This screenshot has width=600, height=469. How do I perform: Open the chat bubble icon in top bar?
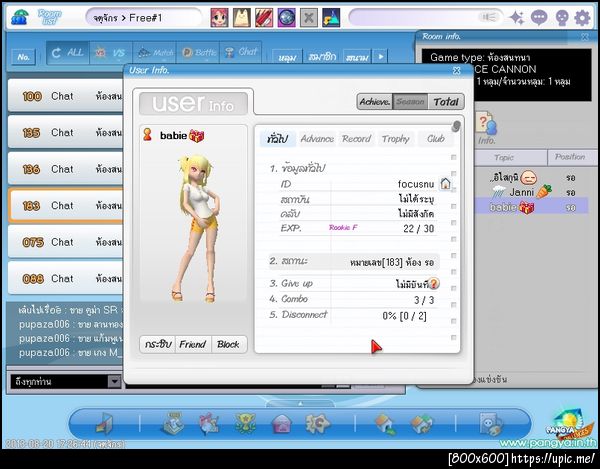click(x=539, y=18)
